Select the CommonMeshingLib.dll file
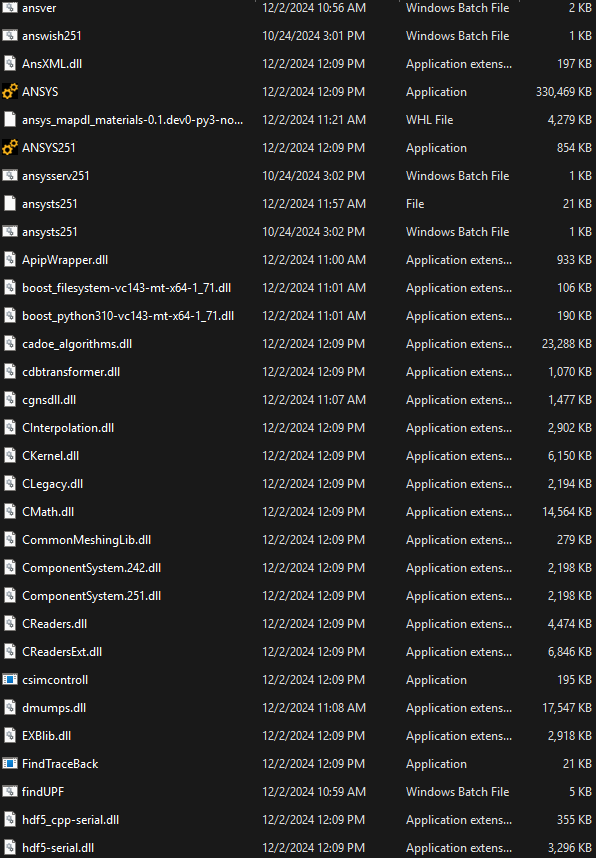 pyautogui.click(x=86, y=540)
